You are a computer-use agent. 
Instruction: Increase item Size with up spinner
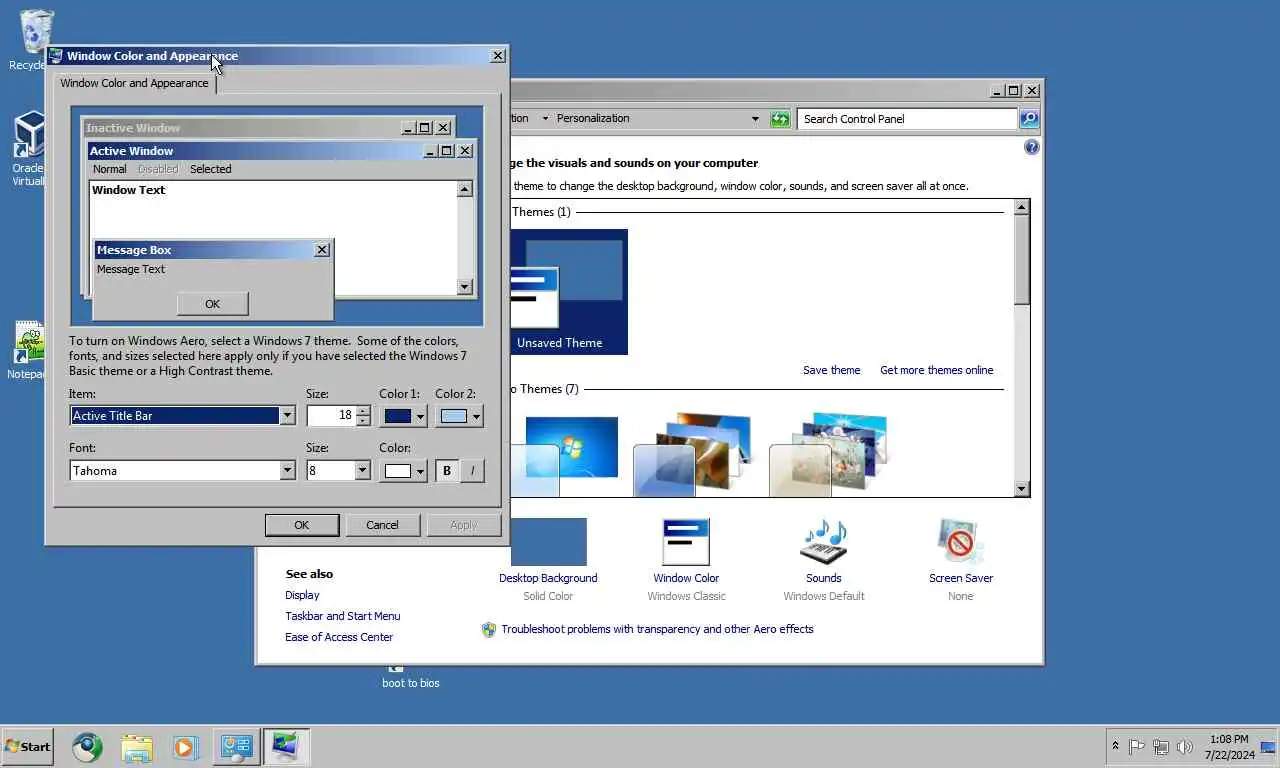[362, 410]
